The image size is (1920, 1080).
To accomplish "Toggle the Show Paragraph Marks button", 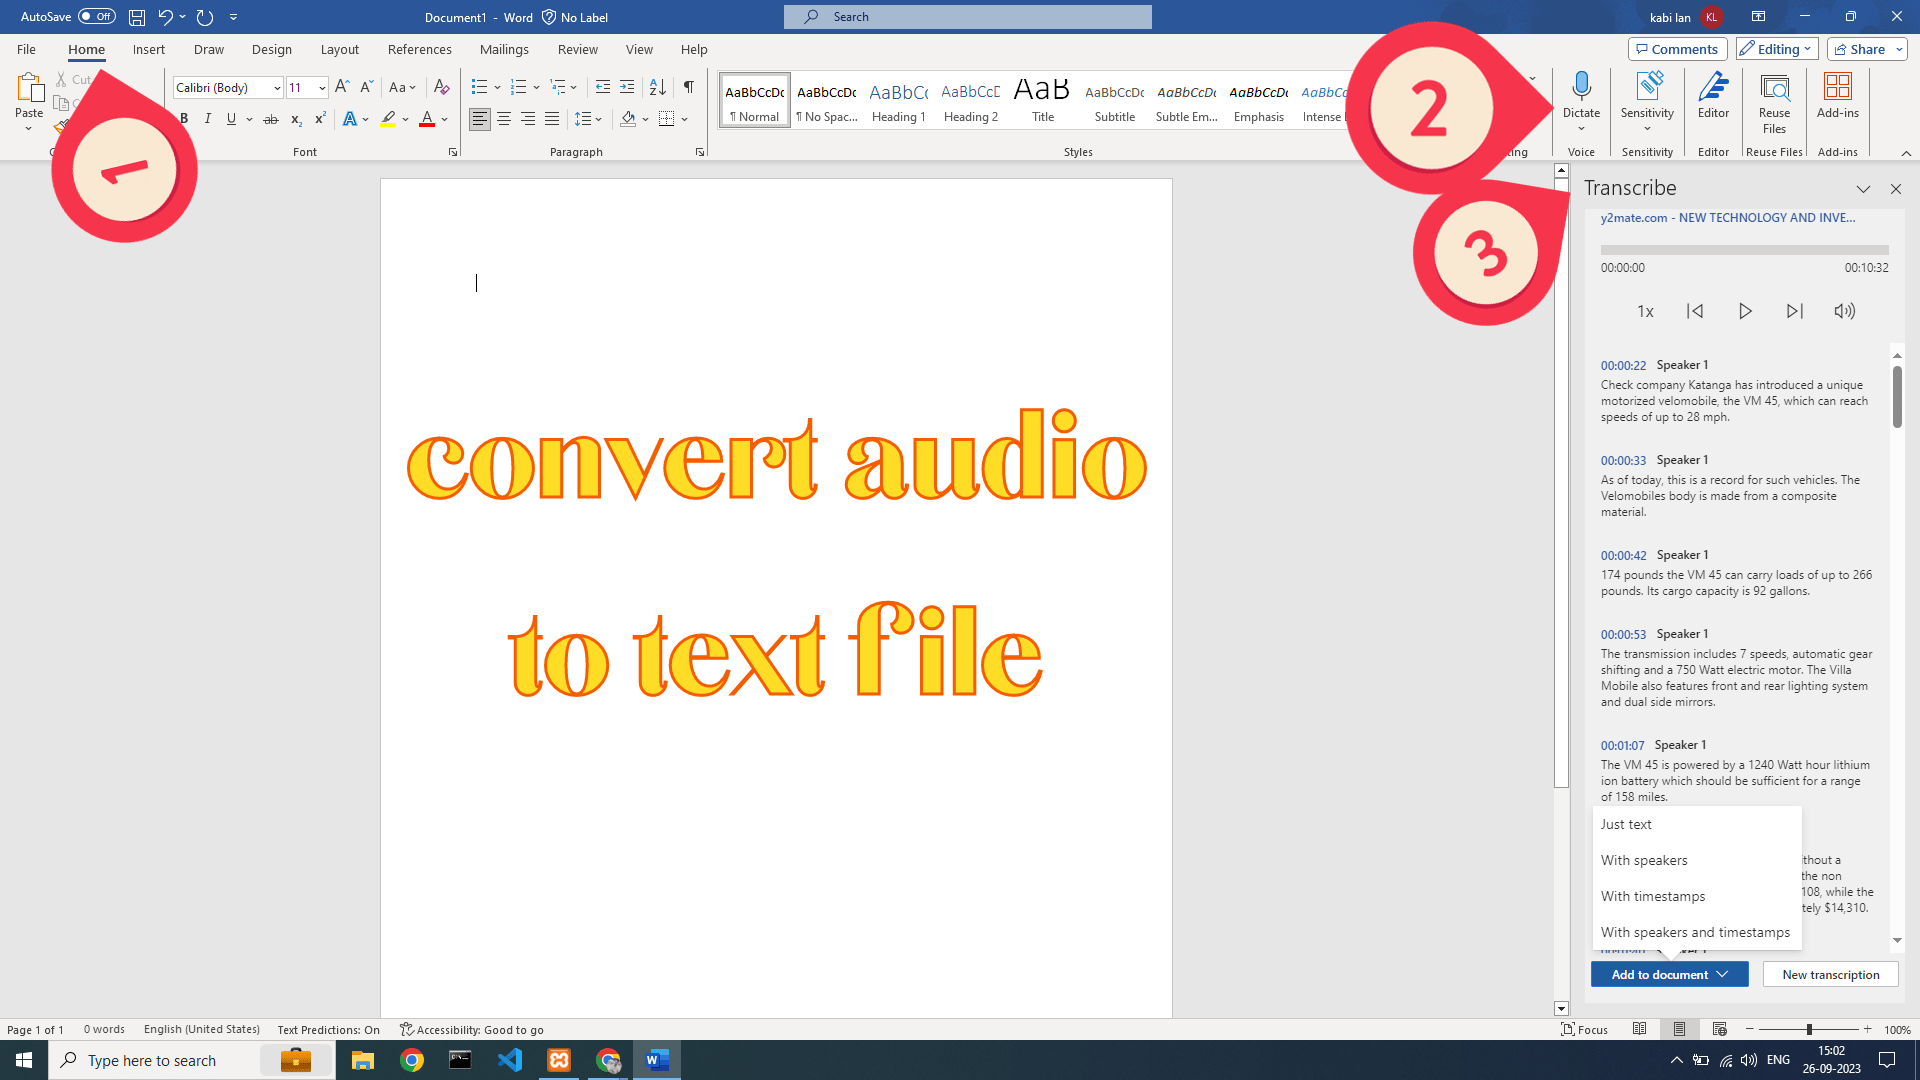I will pyautogui.click(x=688, y=87).
